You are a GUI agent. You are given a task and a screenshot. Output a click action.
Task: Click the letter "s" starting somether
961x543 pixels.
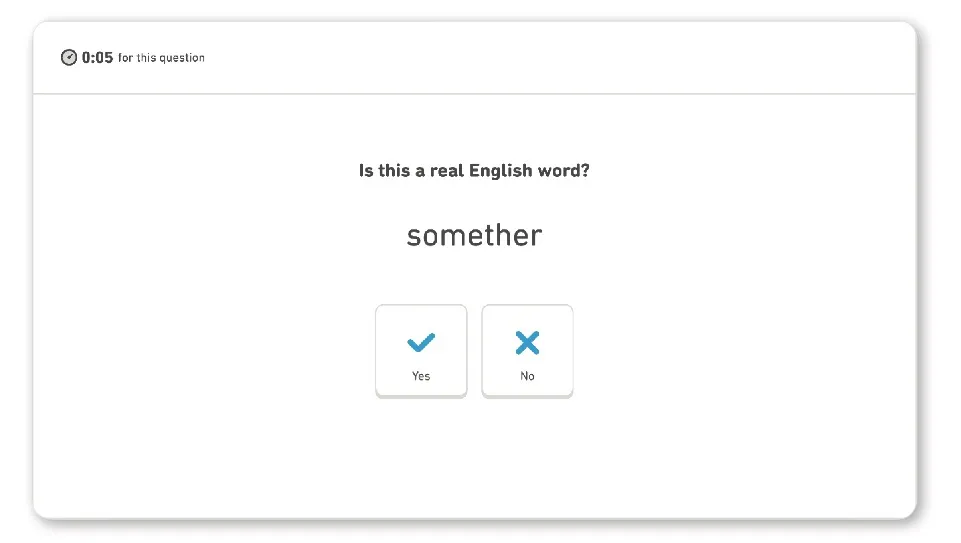414,237
